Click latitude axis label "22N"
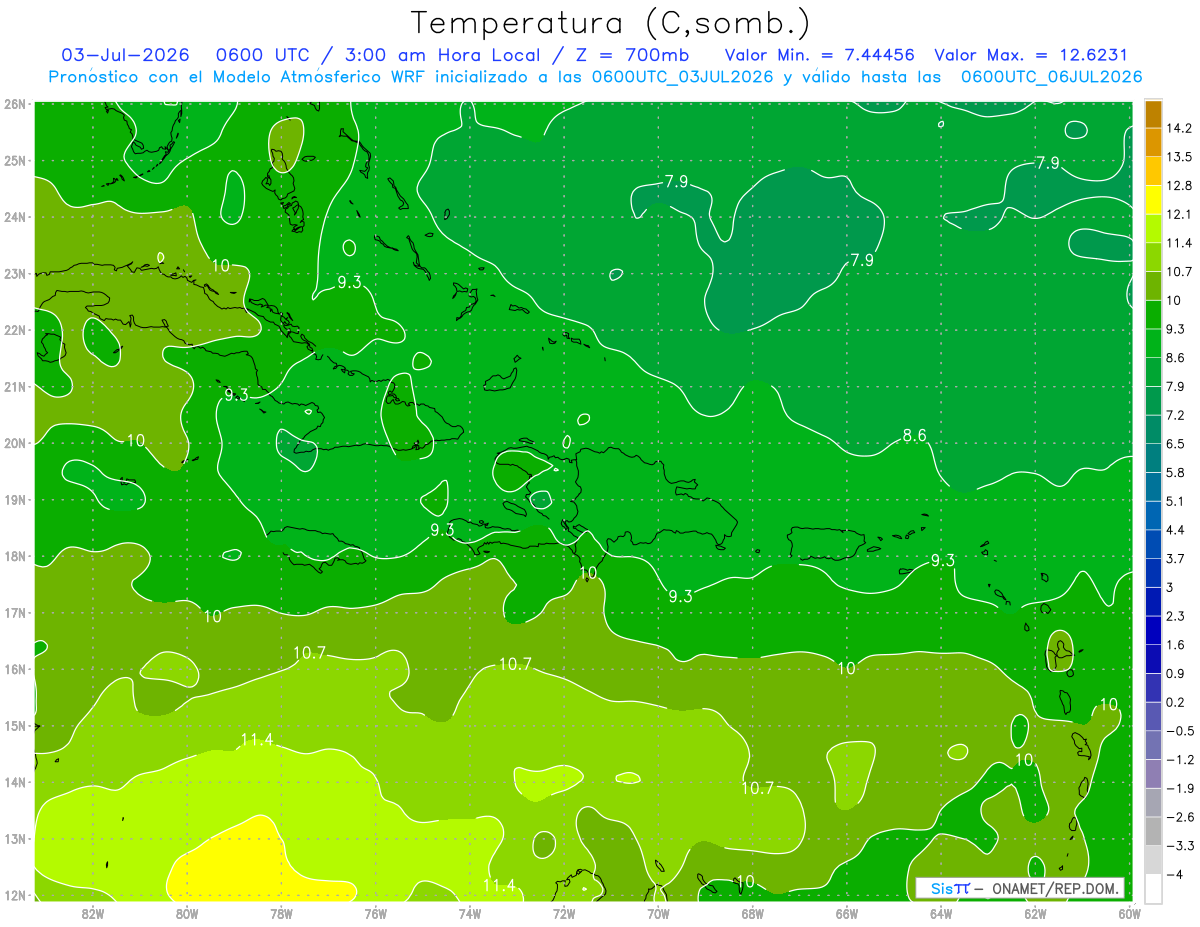 point(15,330)
